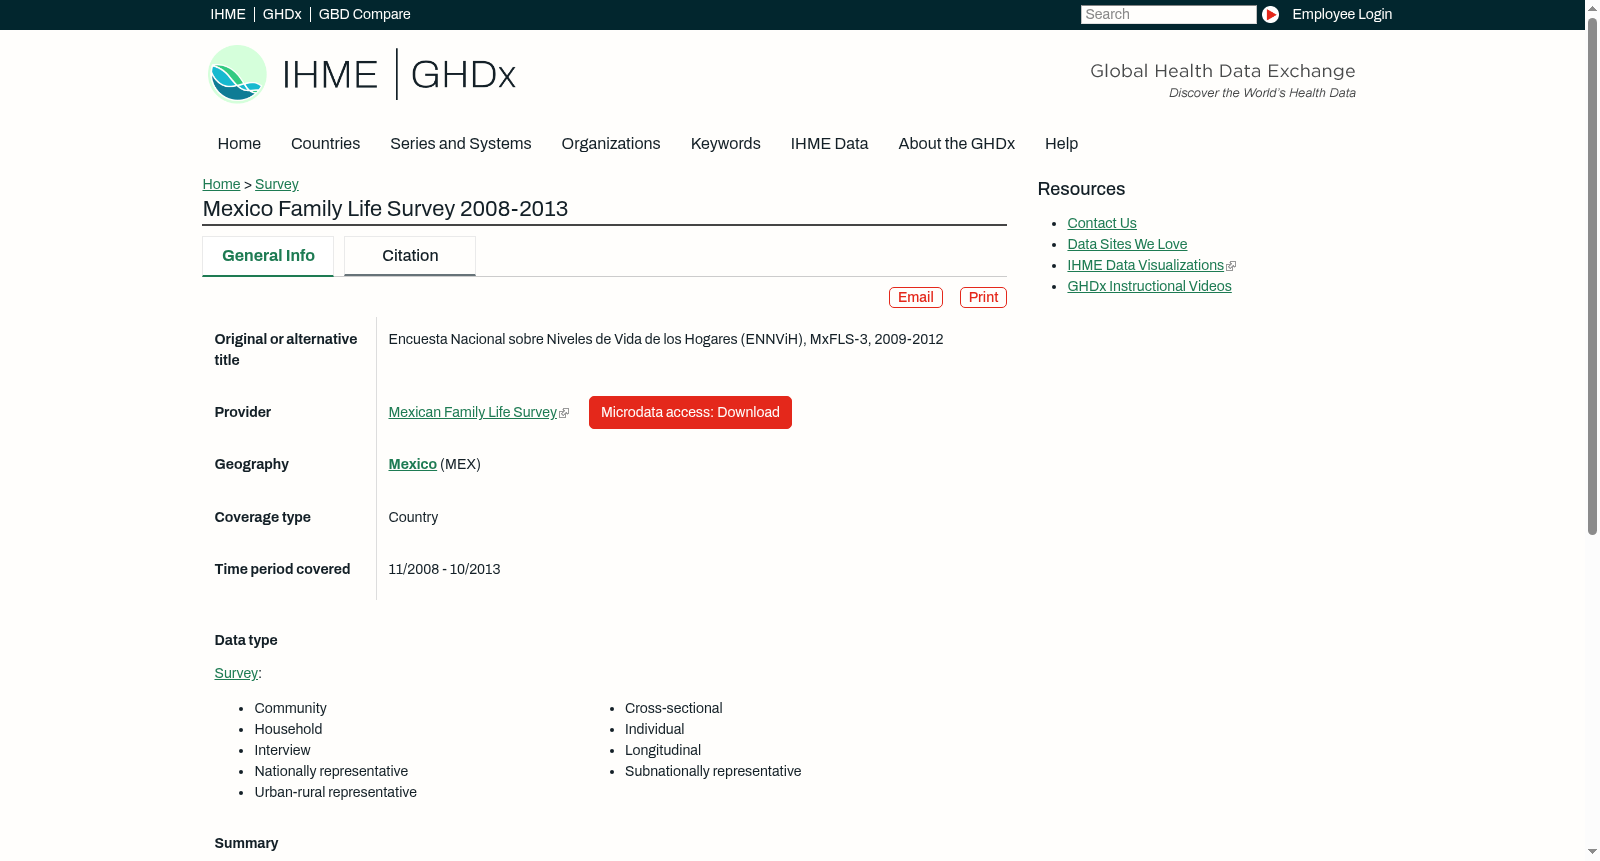Open Contact Us resource link
Viewport: 1600px width, 861px height.
coord(1102,223)
